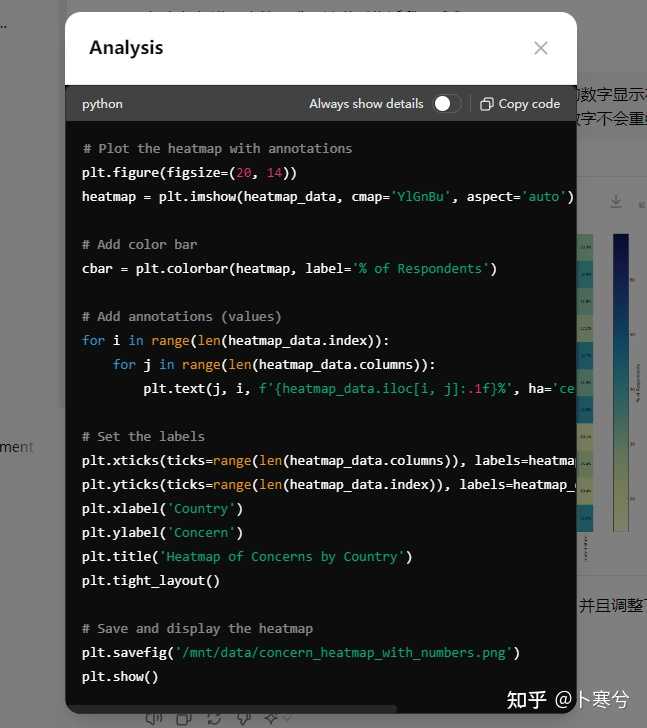Click the Copy code button

point(520,104)
